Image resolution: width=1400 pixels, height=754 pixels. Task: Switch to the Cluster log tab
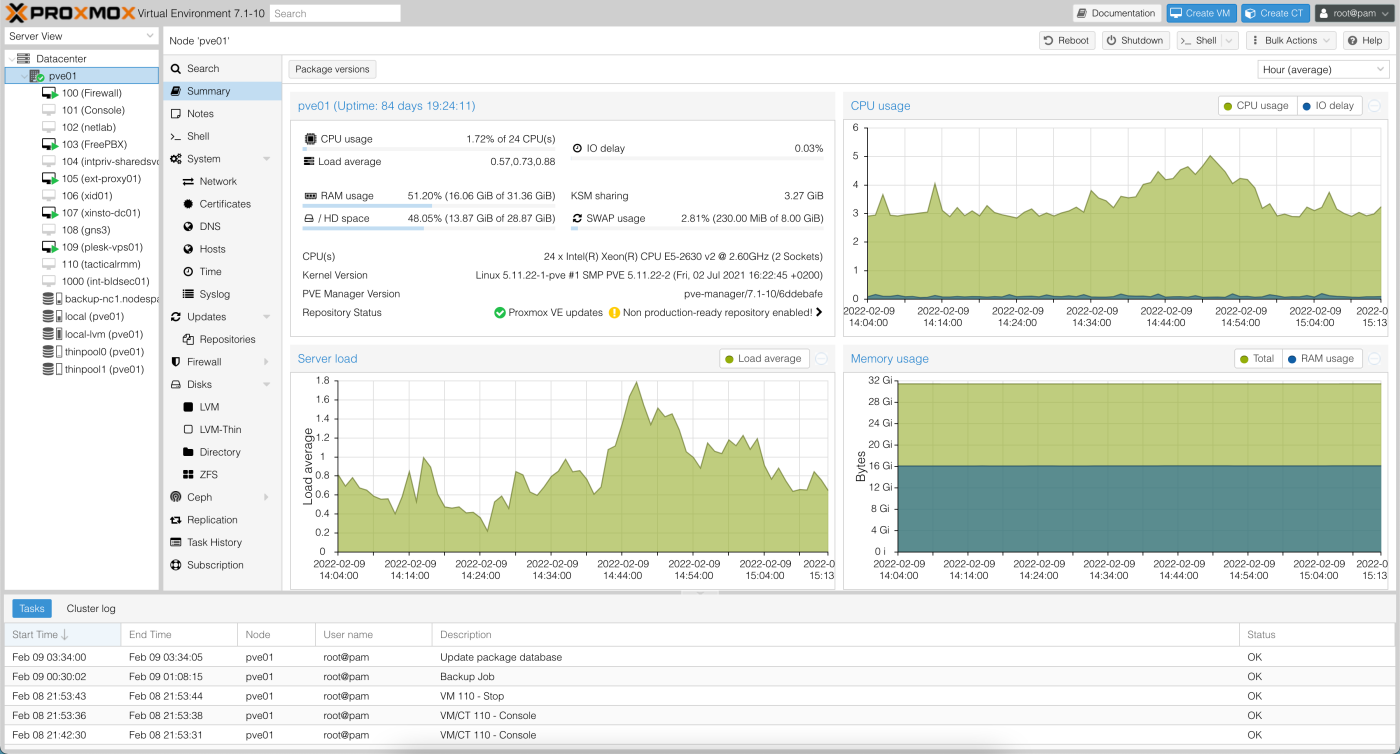tap(91, 608)
